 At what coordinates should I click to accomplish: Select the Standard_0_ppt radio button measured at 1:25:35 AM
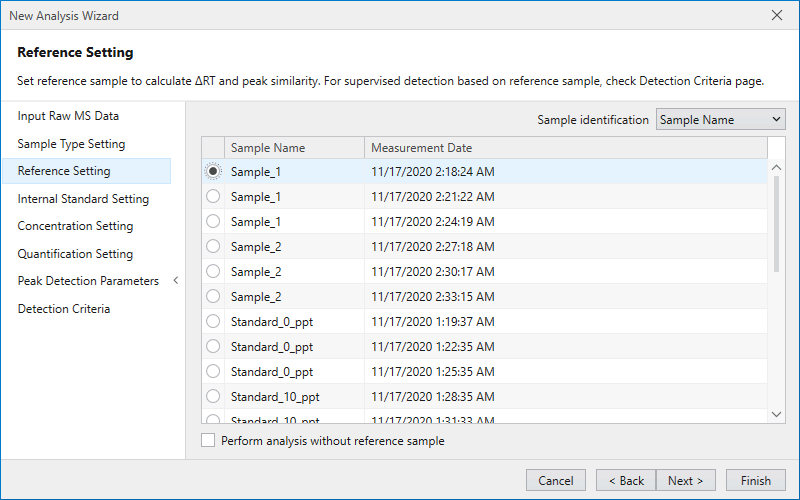coord(213,371)
